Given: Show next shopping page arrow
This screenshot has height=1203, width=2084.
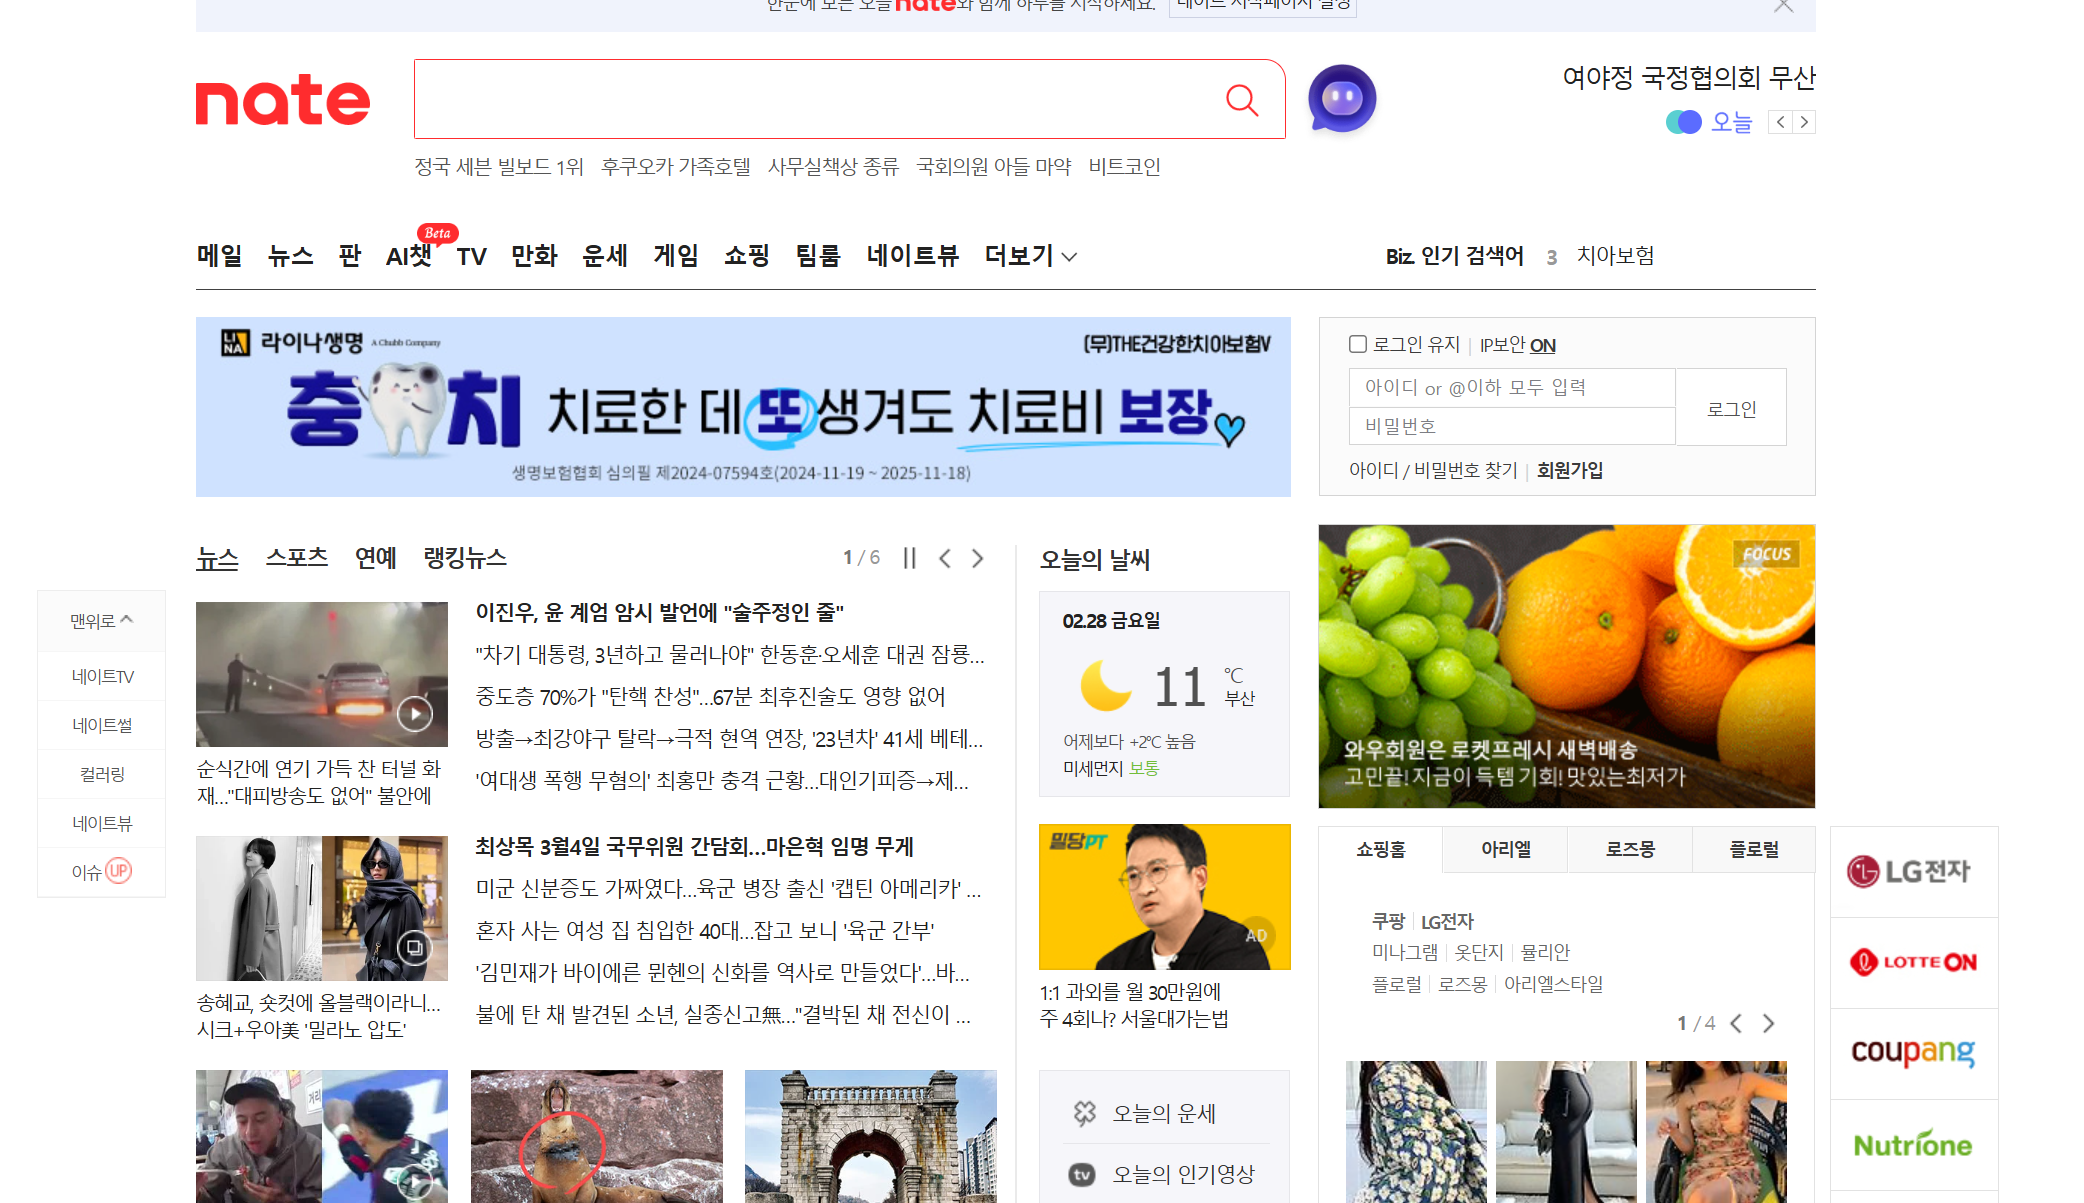Looking at the screenshot, I should click(x=1769, y=1023).
